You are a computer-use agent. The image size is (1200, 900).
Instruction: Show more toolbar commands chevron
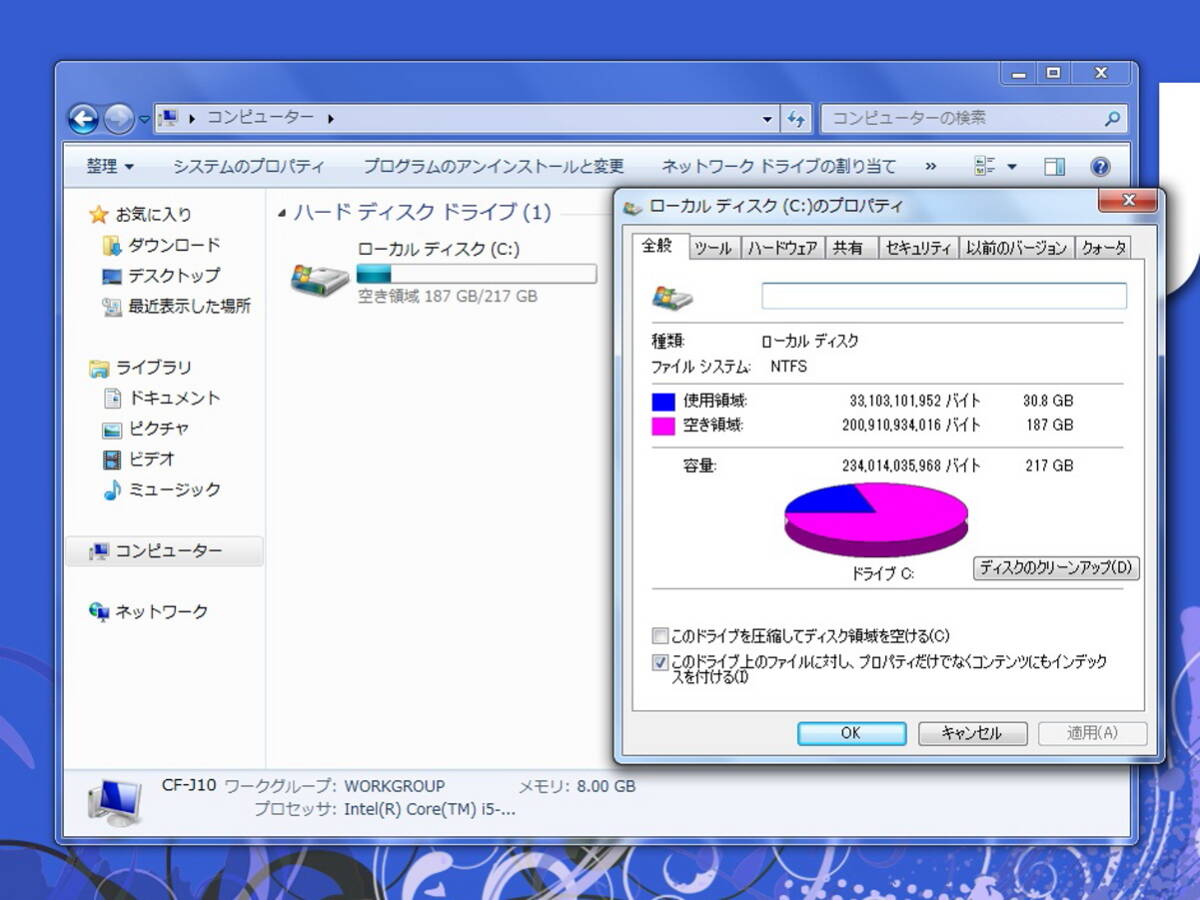coord(931,166)
